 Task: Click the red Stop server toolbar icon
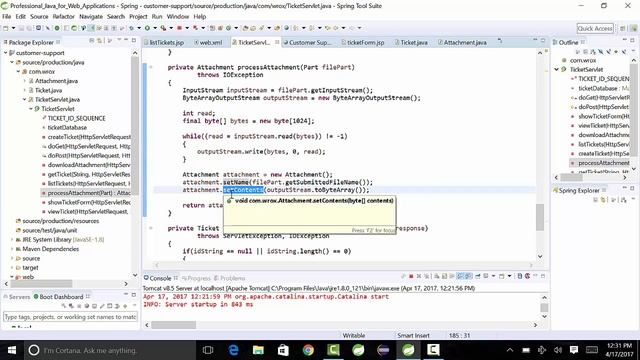point(180,28)
